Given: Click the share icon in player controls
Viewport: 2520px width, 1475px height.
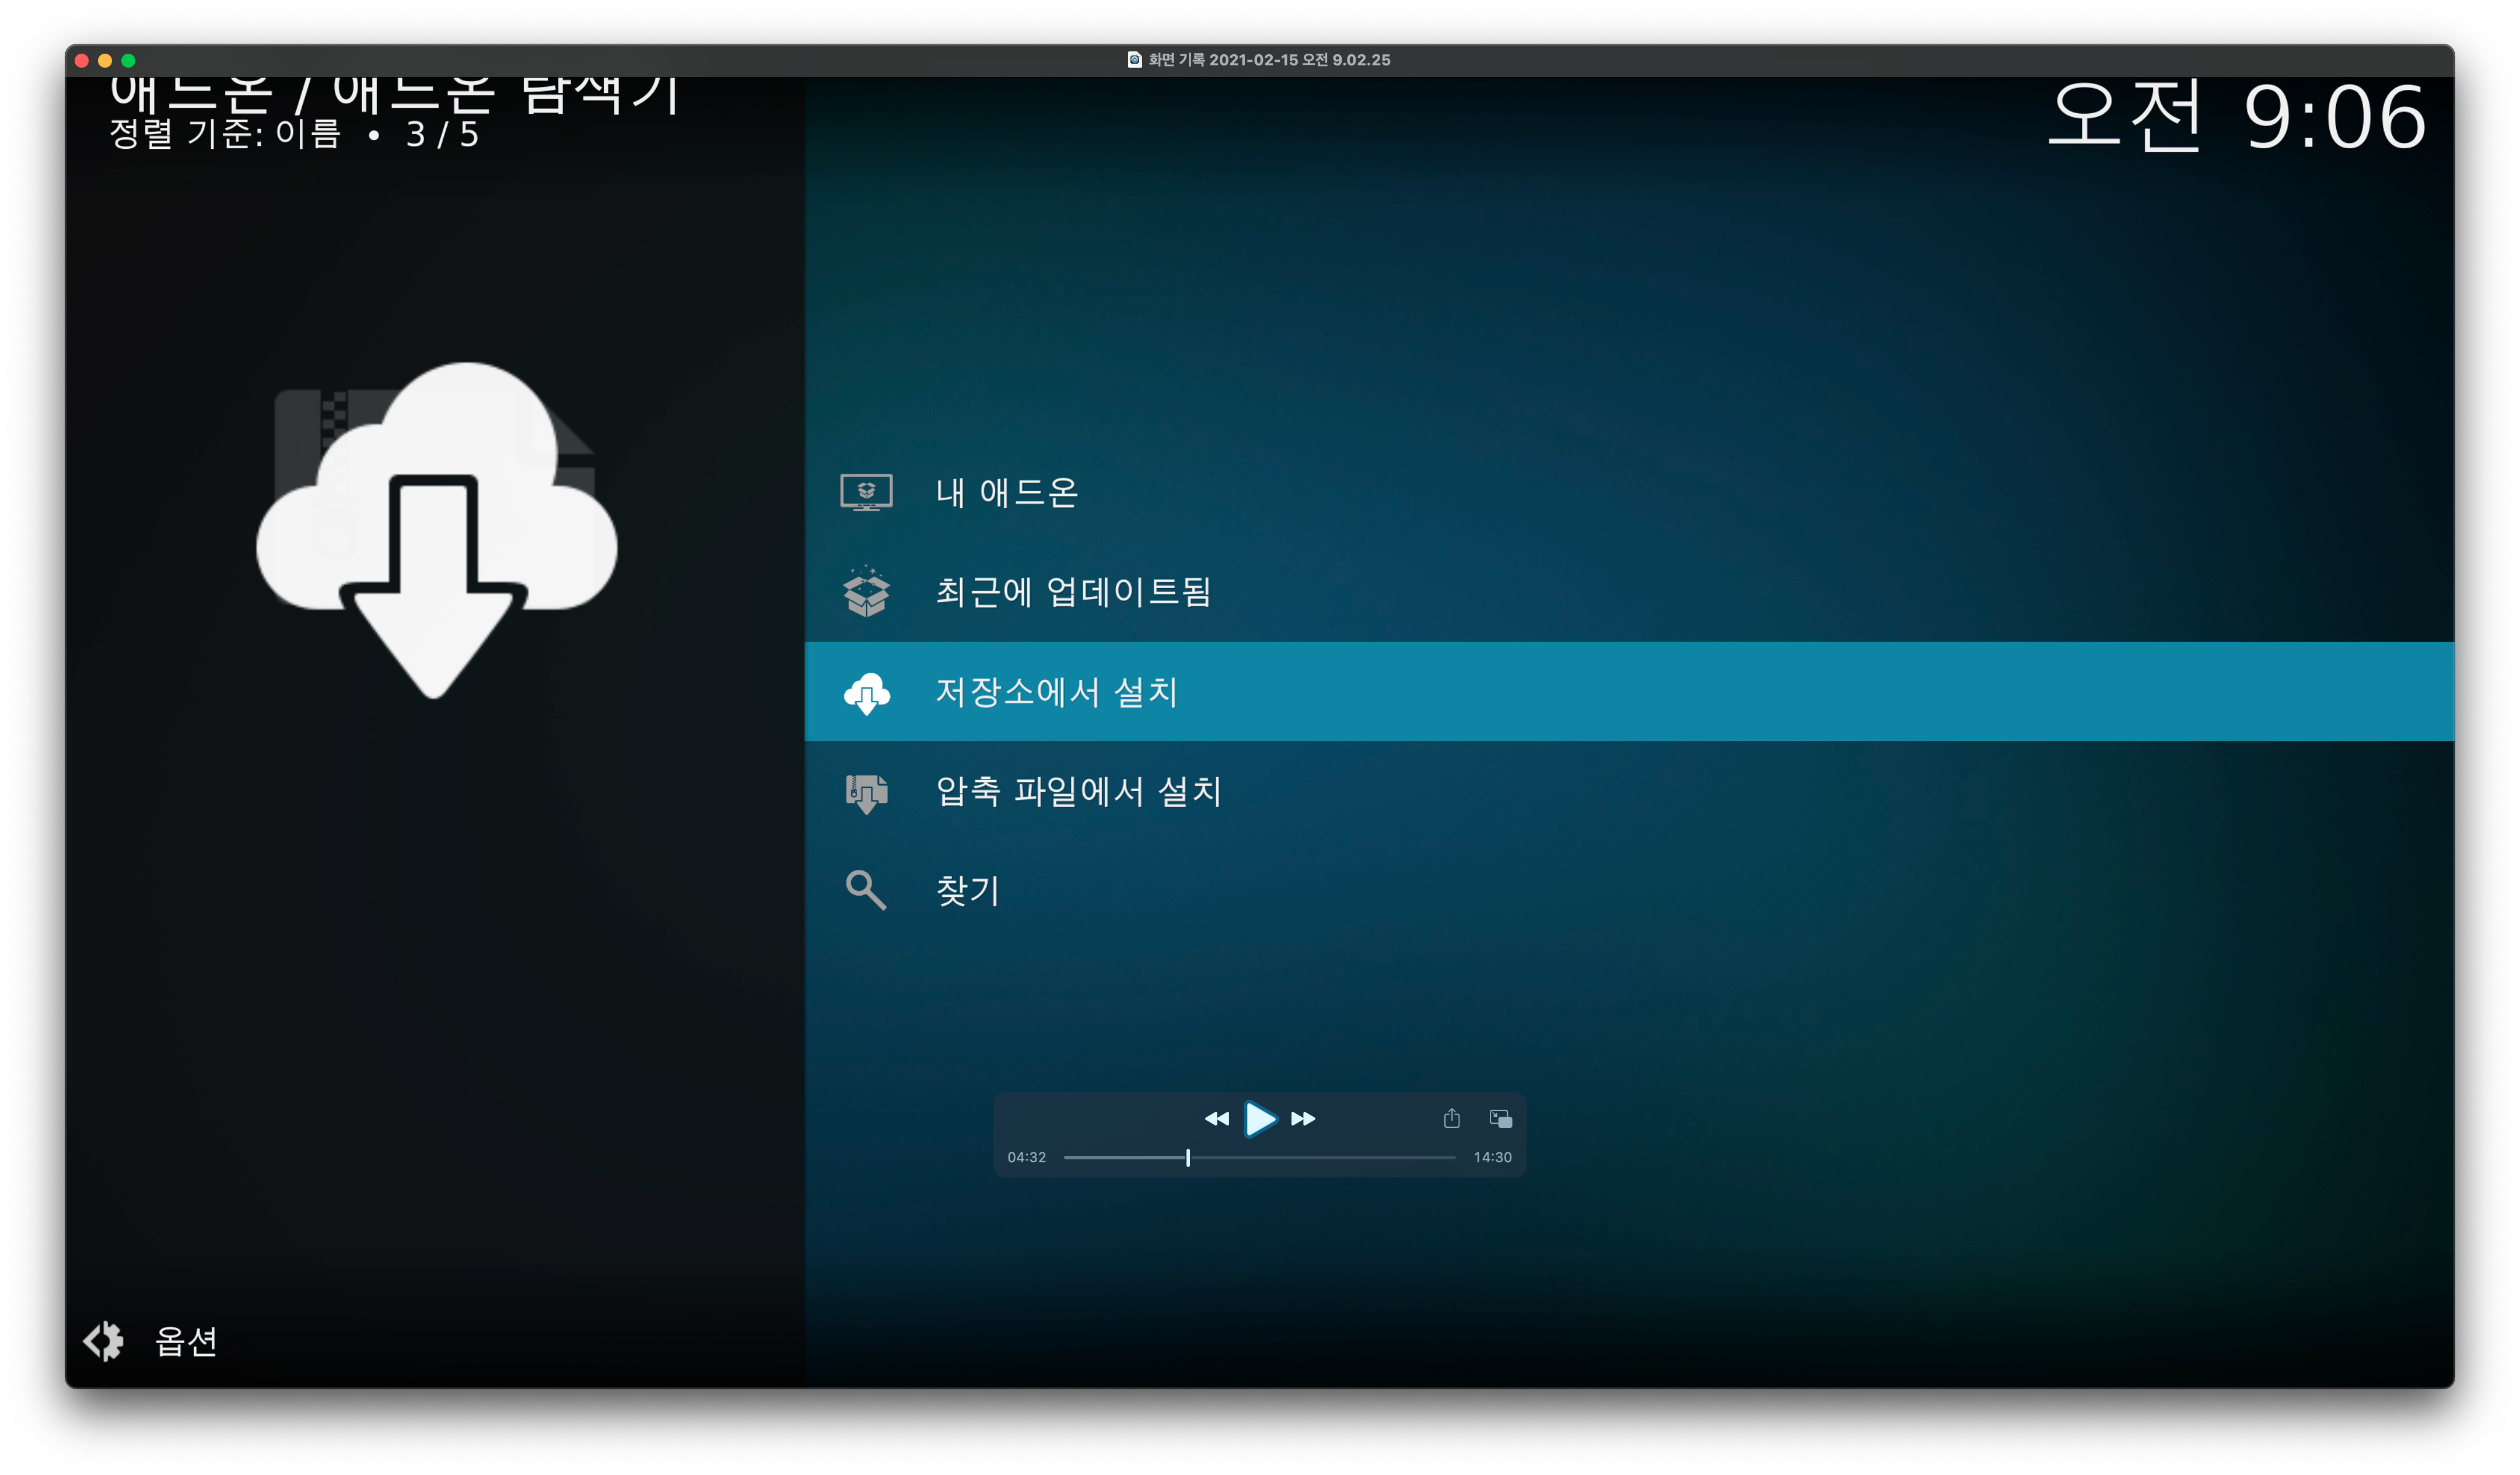Looking at the screenshot, I should (x=1451, y=1118).
